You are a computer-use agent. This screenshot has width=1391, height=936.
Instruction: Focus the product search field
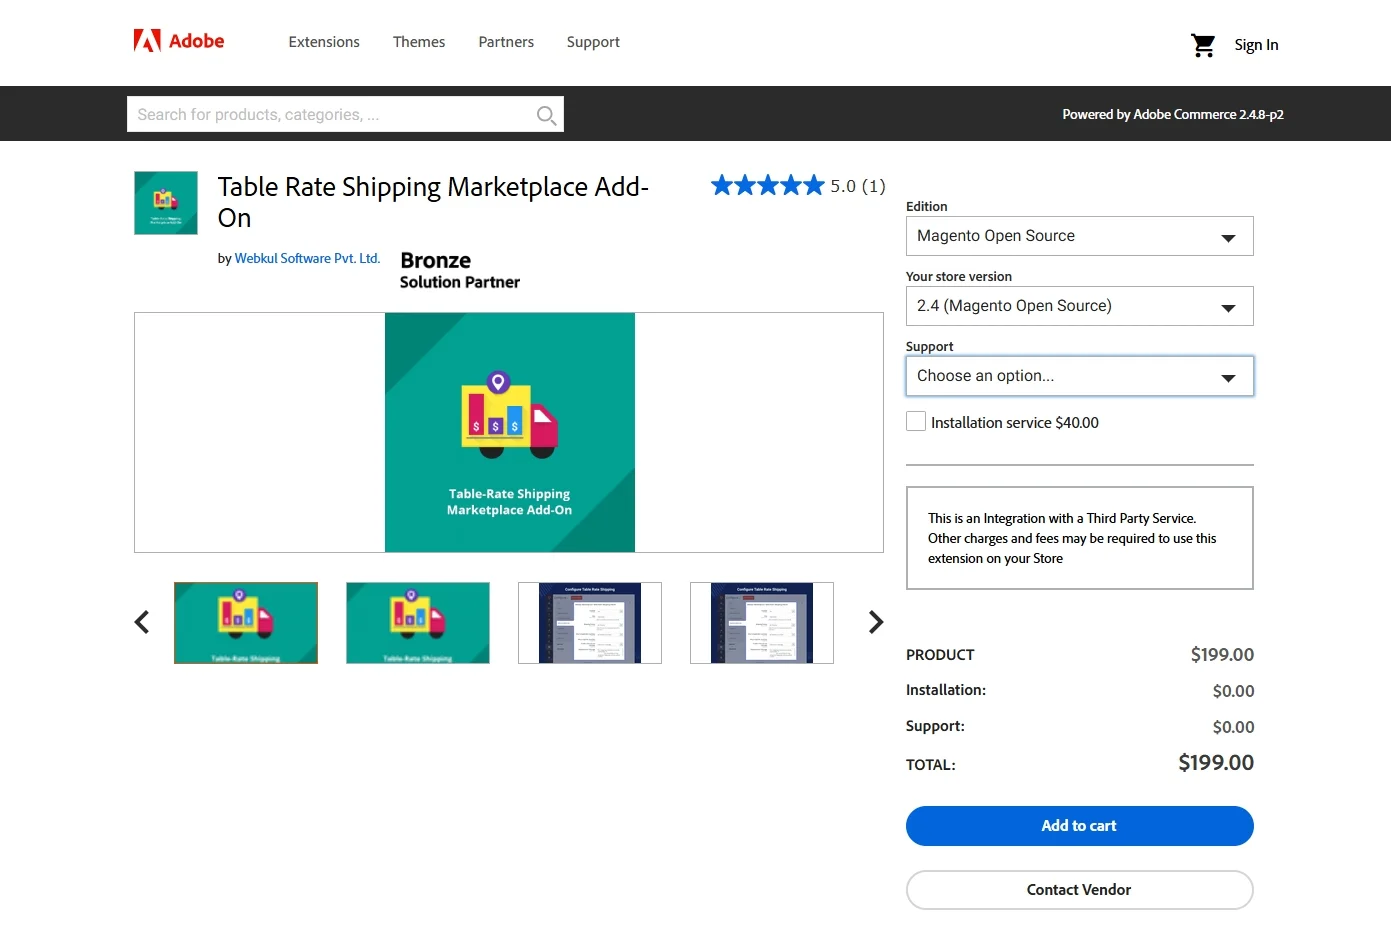(330, 115)
